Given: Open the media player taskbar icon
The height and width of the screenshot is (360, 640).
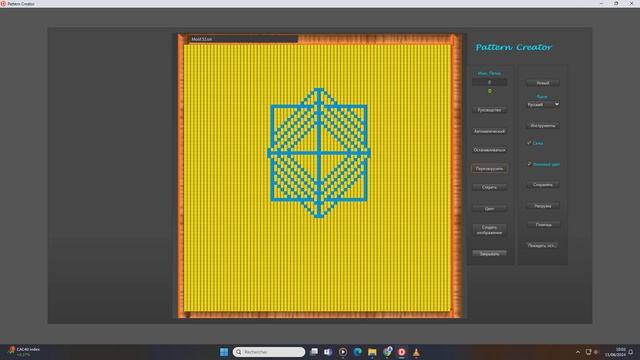Looking at the screenshot, I should pos(343,352).
